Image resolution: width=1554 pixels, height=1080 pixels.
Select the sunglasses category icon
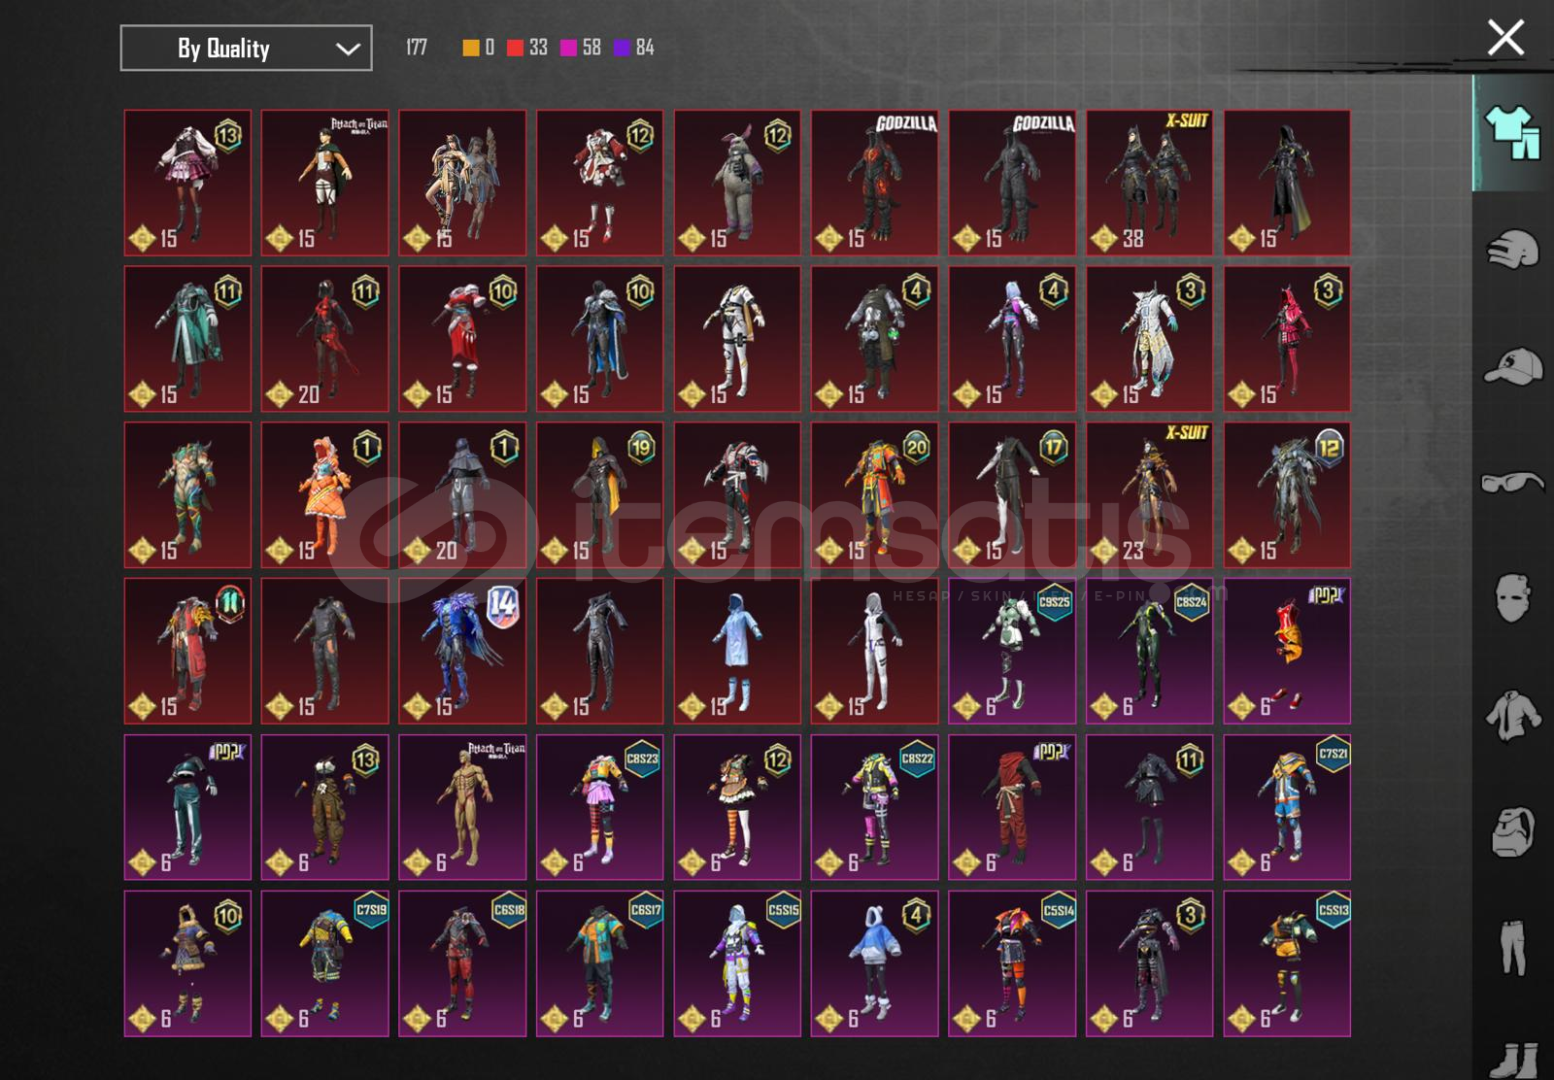point(1512,483)
